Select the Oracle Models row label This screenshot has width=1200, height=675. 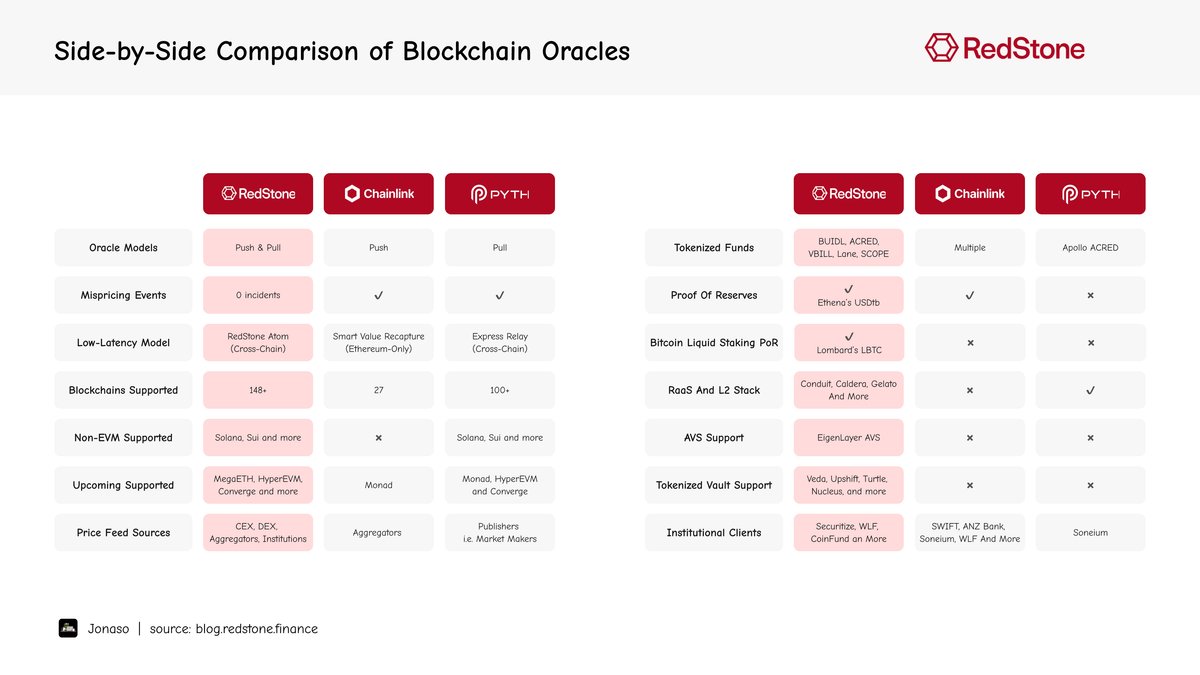(123, 248)
